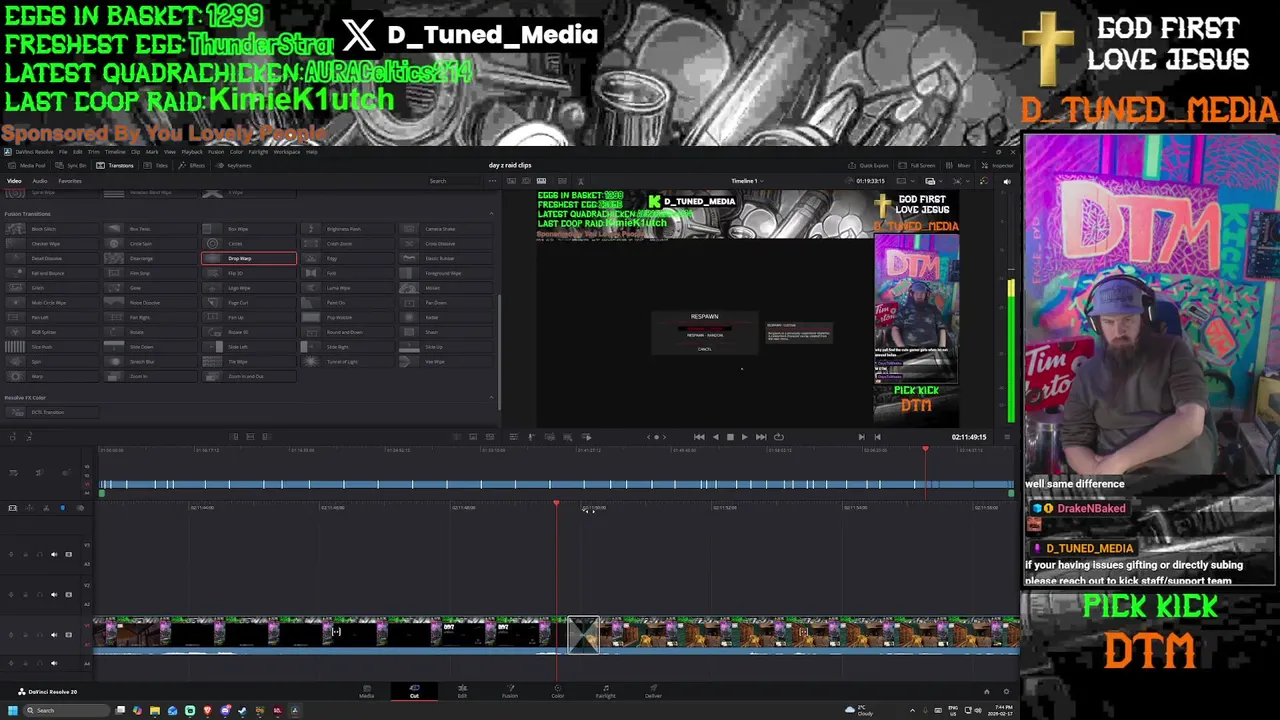Screen dimensions: 1280x720
Task: Select the Camera Shake transition
Action: [444, 229]
